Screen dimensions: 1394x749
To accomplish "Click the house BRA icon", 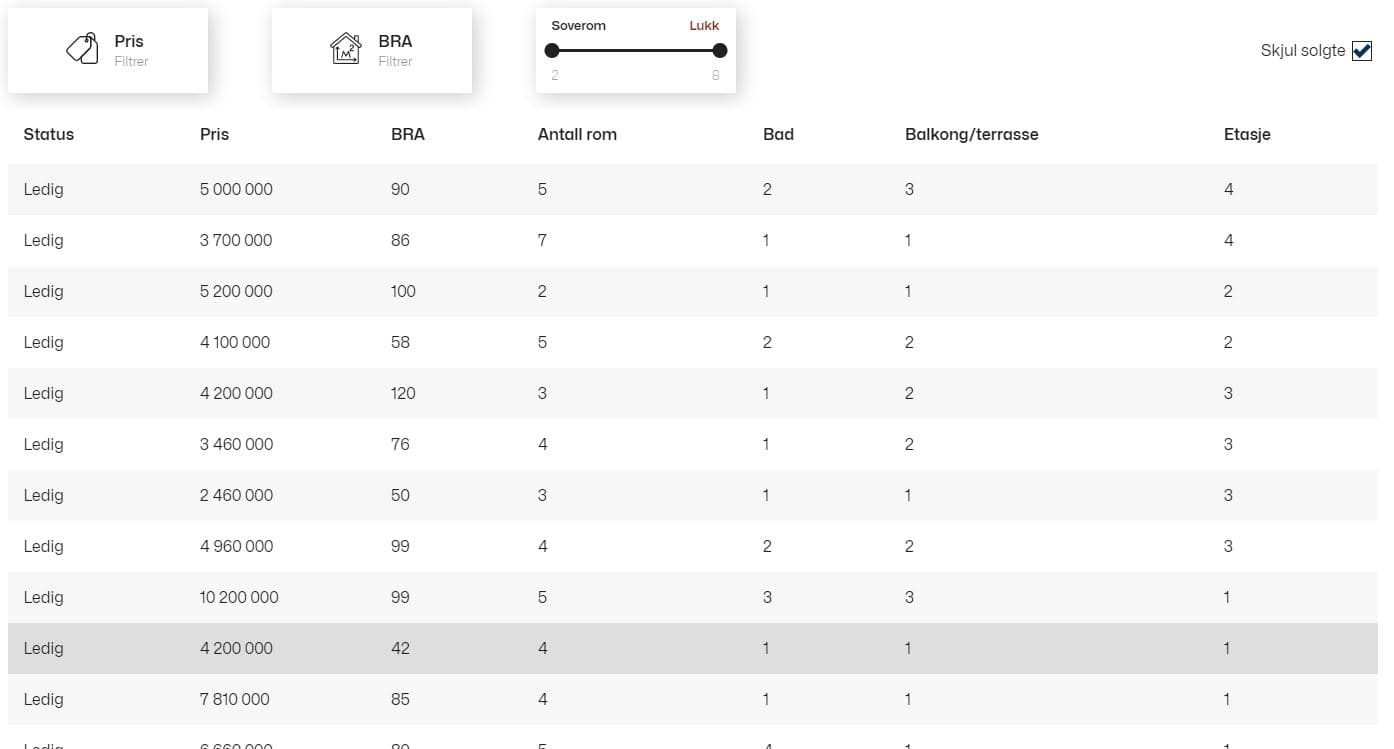I will (346, 49).
